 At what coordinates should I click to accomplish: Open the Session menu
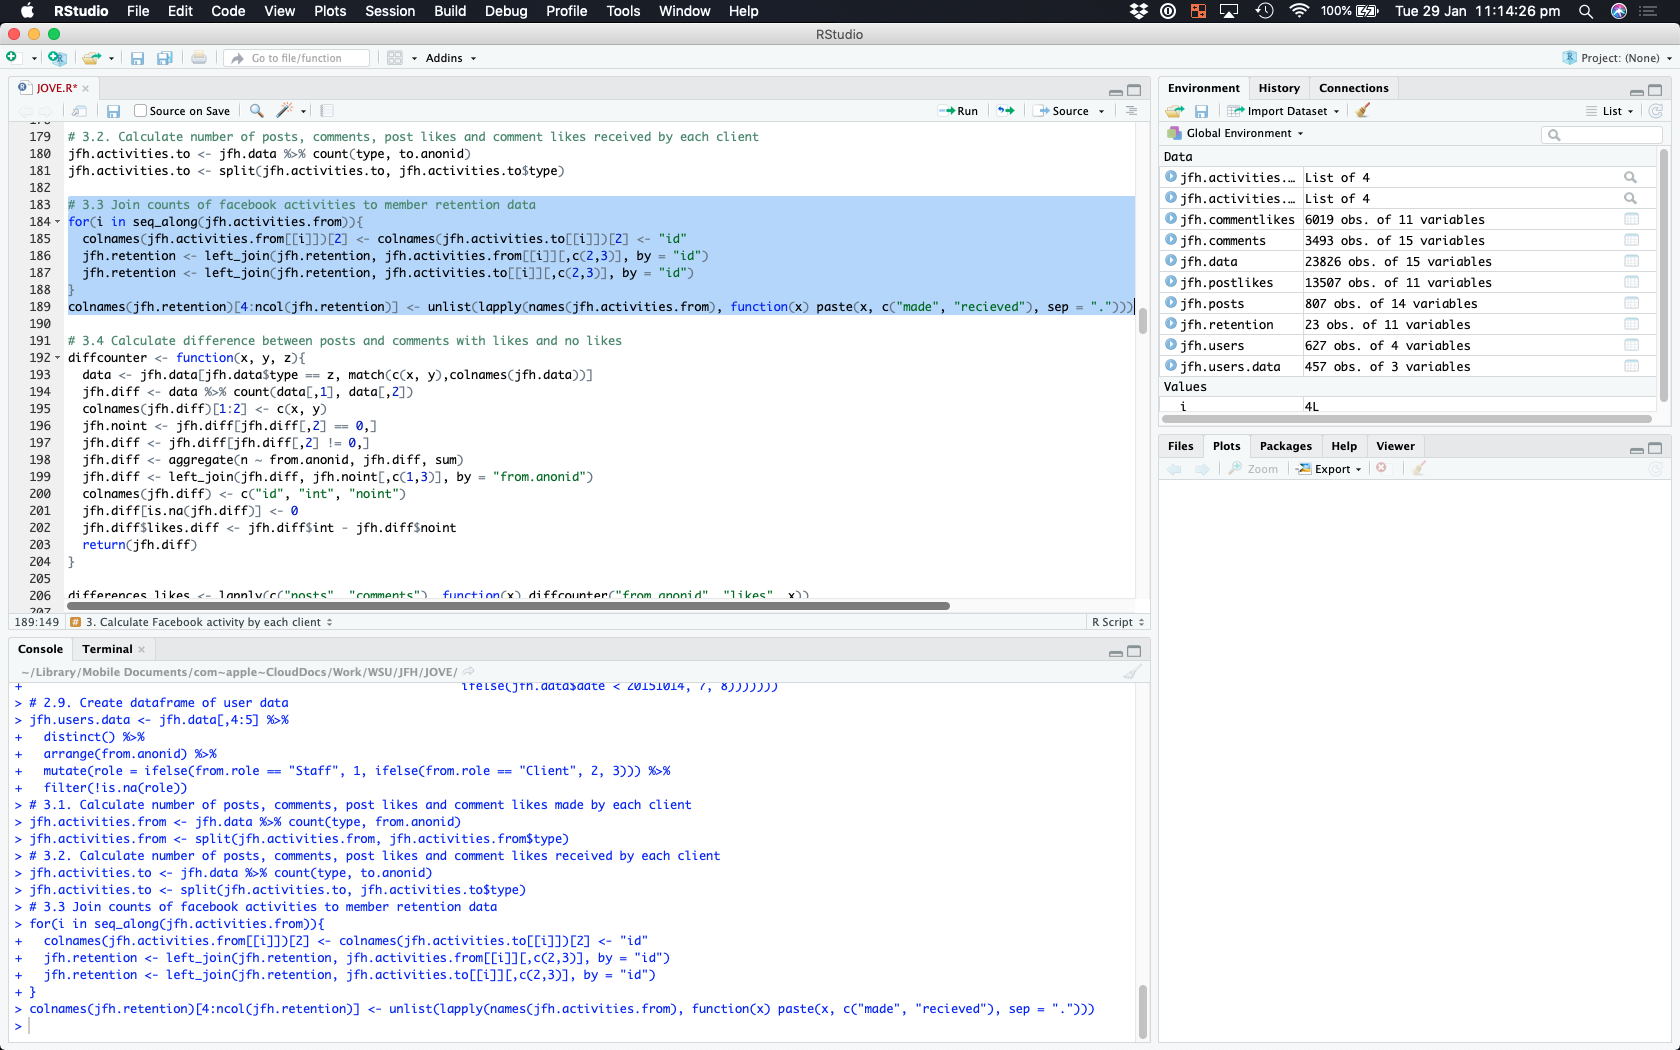point(389,11)
